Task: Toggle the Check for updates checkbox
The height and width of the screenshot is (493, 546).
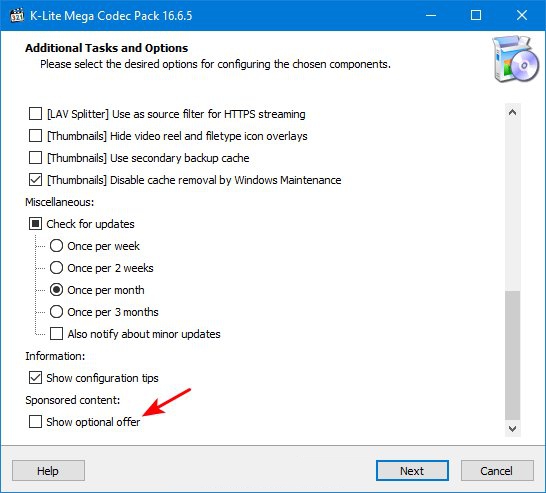Action: click(35, 224)
